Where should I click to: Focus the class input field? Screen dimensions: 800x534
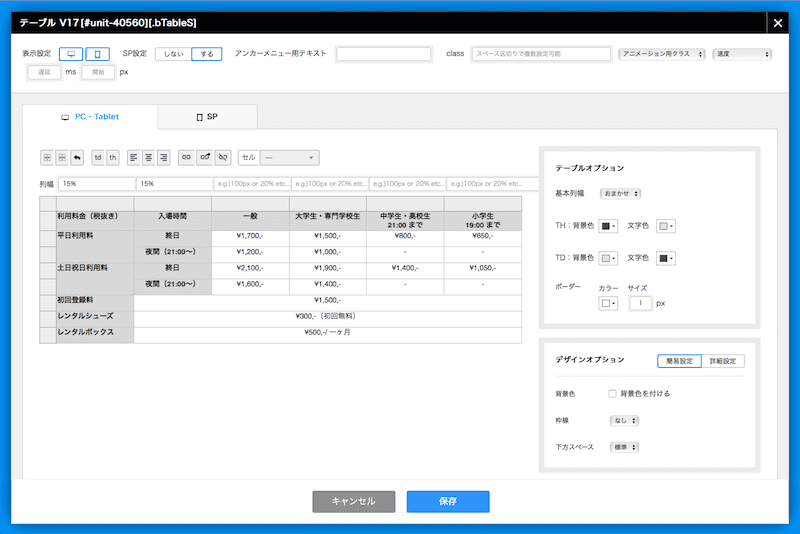click(x=541, y=54)
